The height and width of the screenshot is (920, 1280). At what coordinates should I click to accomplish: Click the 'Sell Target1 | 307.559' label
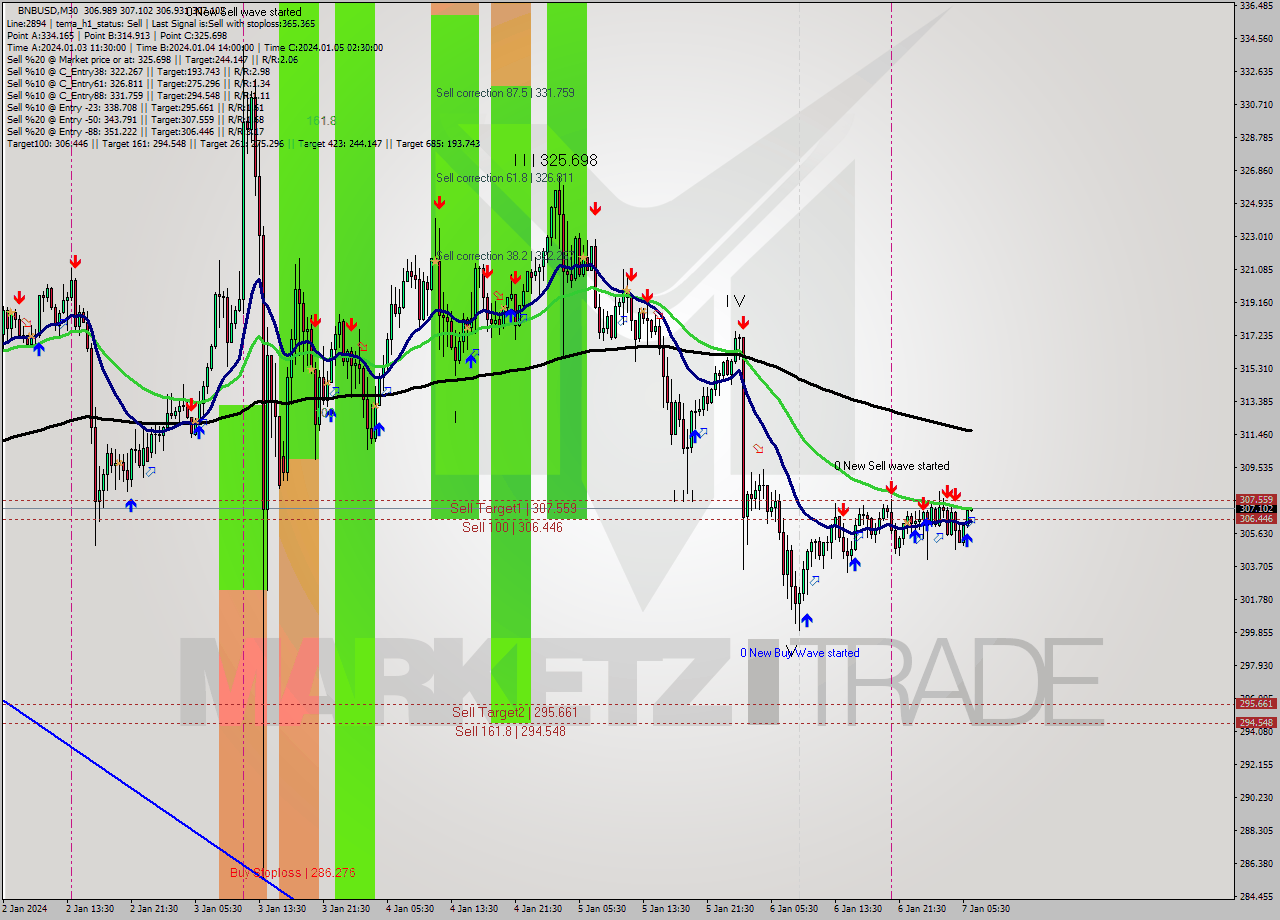[513, 508]
